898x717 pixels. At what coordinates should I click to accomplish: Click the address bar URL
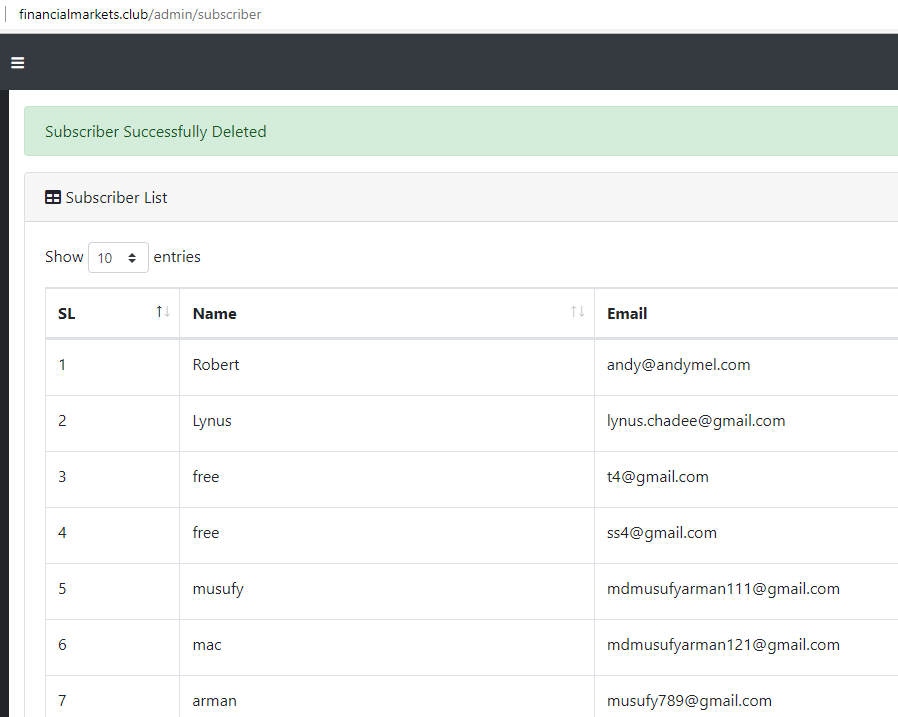[140, 15]
